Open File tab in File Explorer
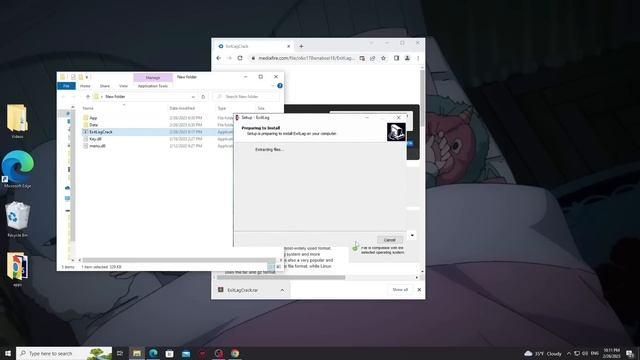The image size is (640, 360). (66, 86)
